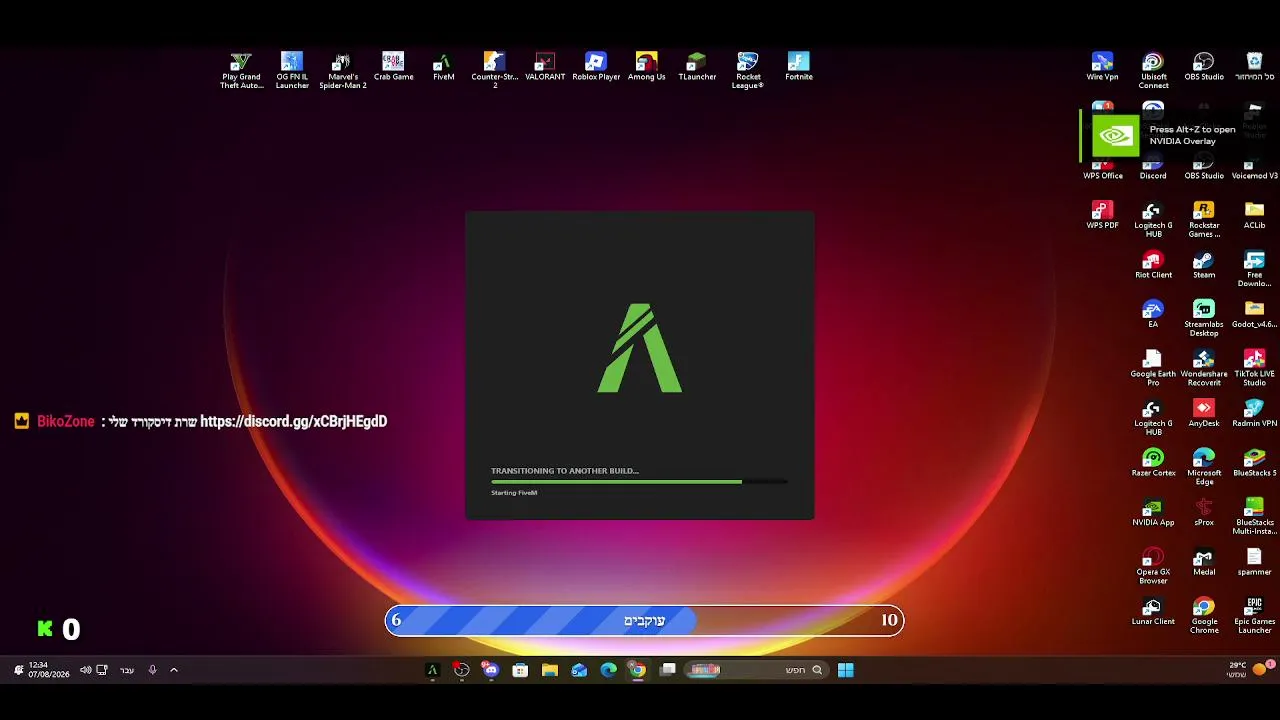Select the ACLib folder on the desktop

coord(1254,215)
